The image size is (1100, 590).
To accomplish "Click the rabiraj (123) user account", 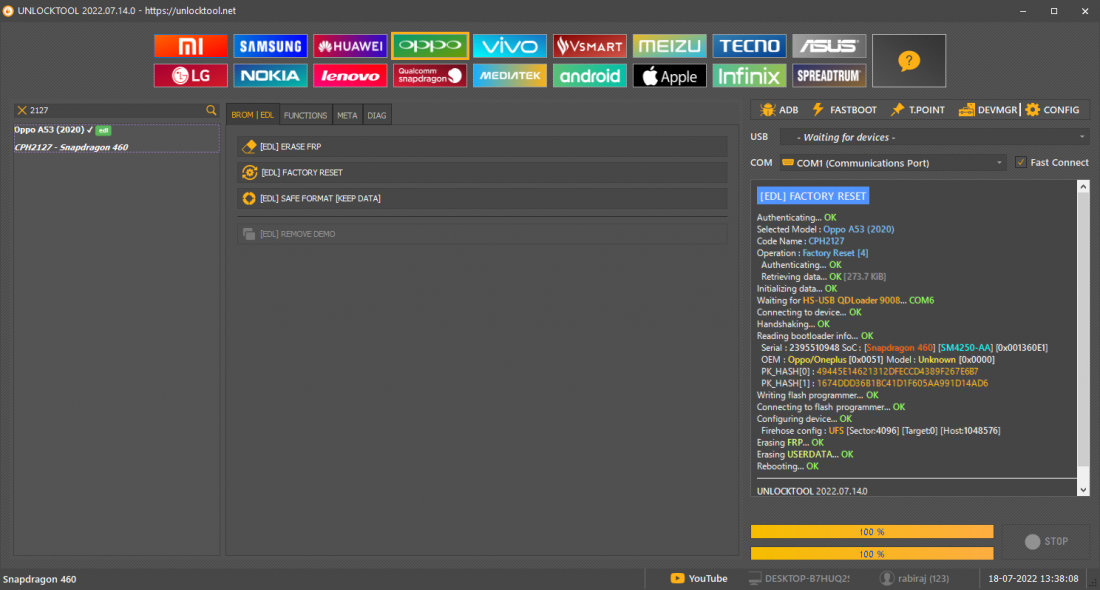I will click(914, 579).
